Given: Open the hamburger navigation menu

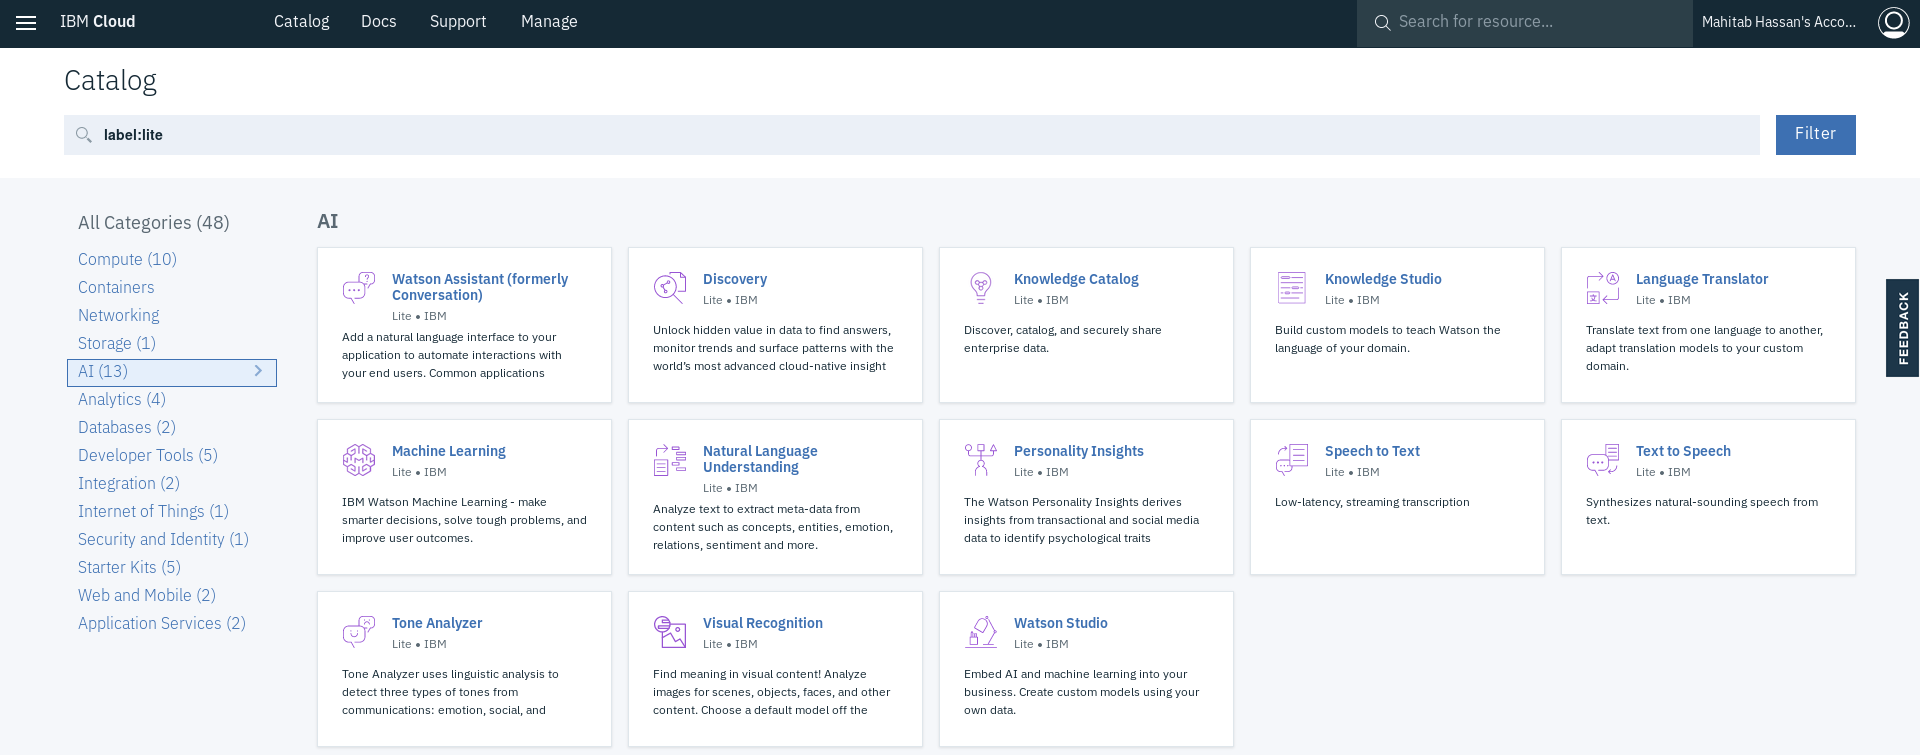Looking at the screenshot, I should click(x=26, y=22).
